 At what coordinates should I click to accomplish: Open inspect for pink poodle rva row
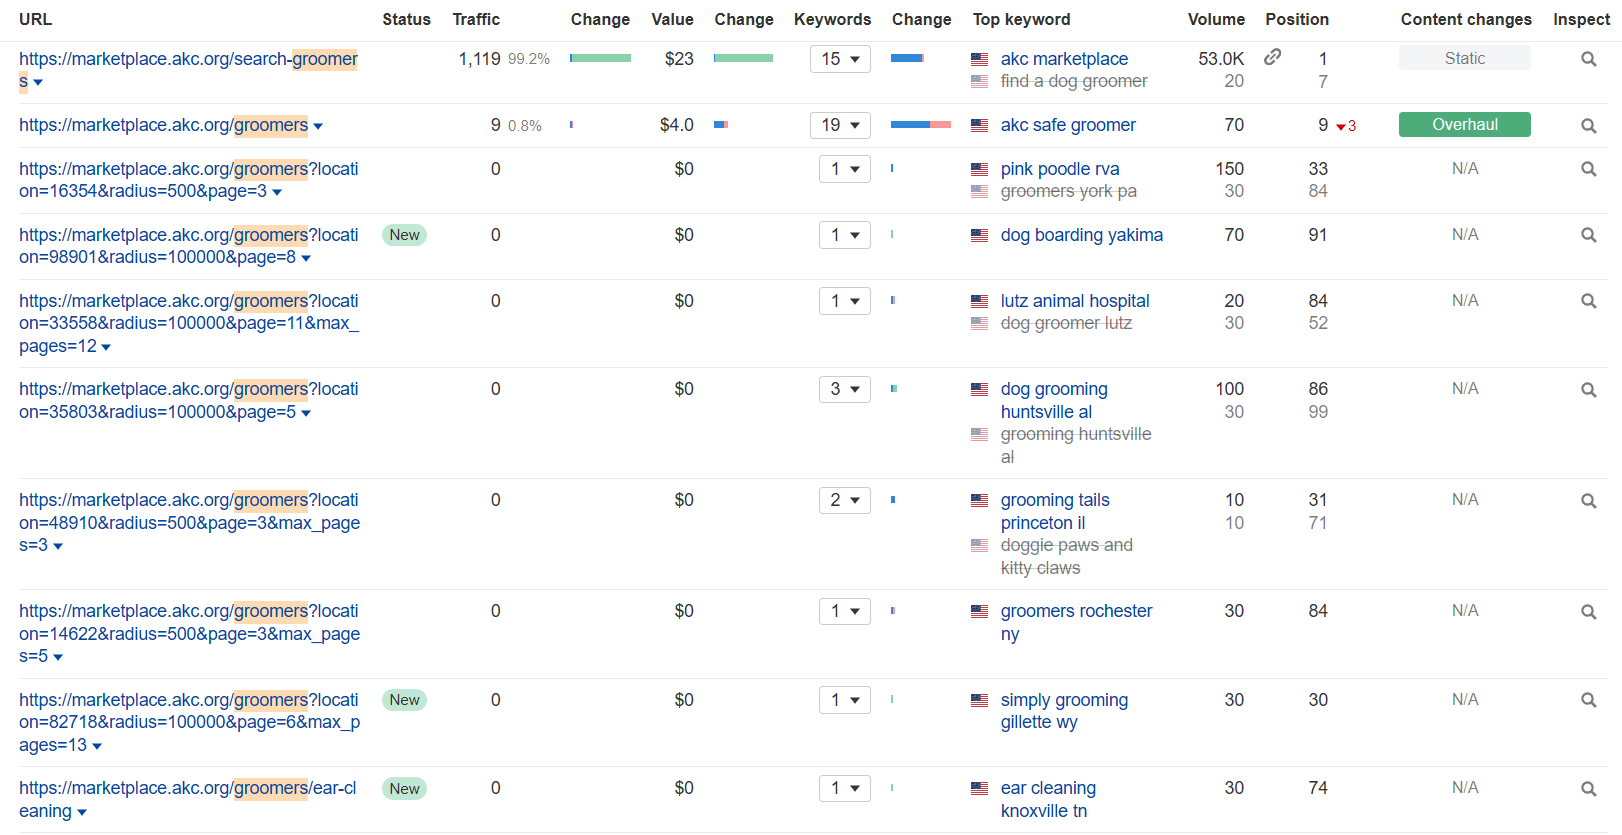pos(1588,169)
